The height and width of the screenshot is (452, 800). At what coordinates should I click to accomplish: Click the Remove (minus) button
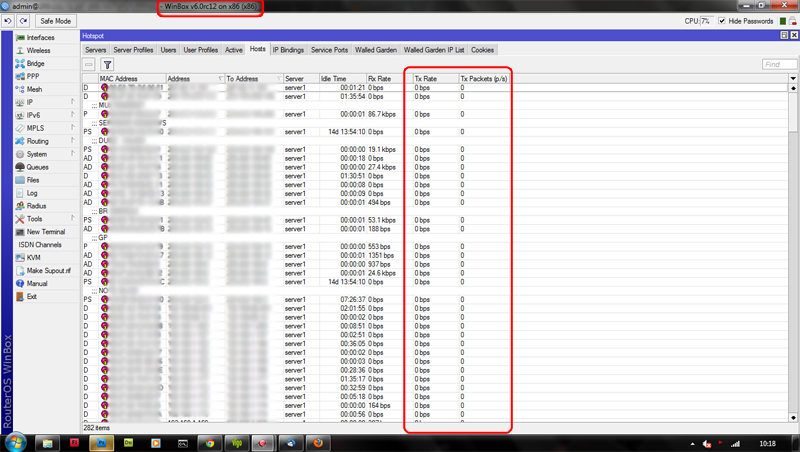89,65
